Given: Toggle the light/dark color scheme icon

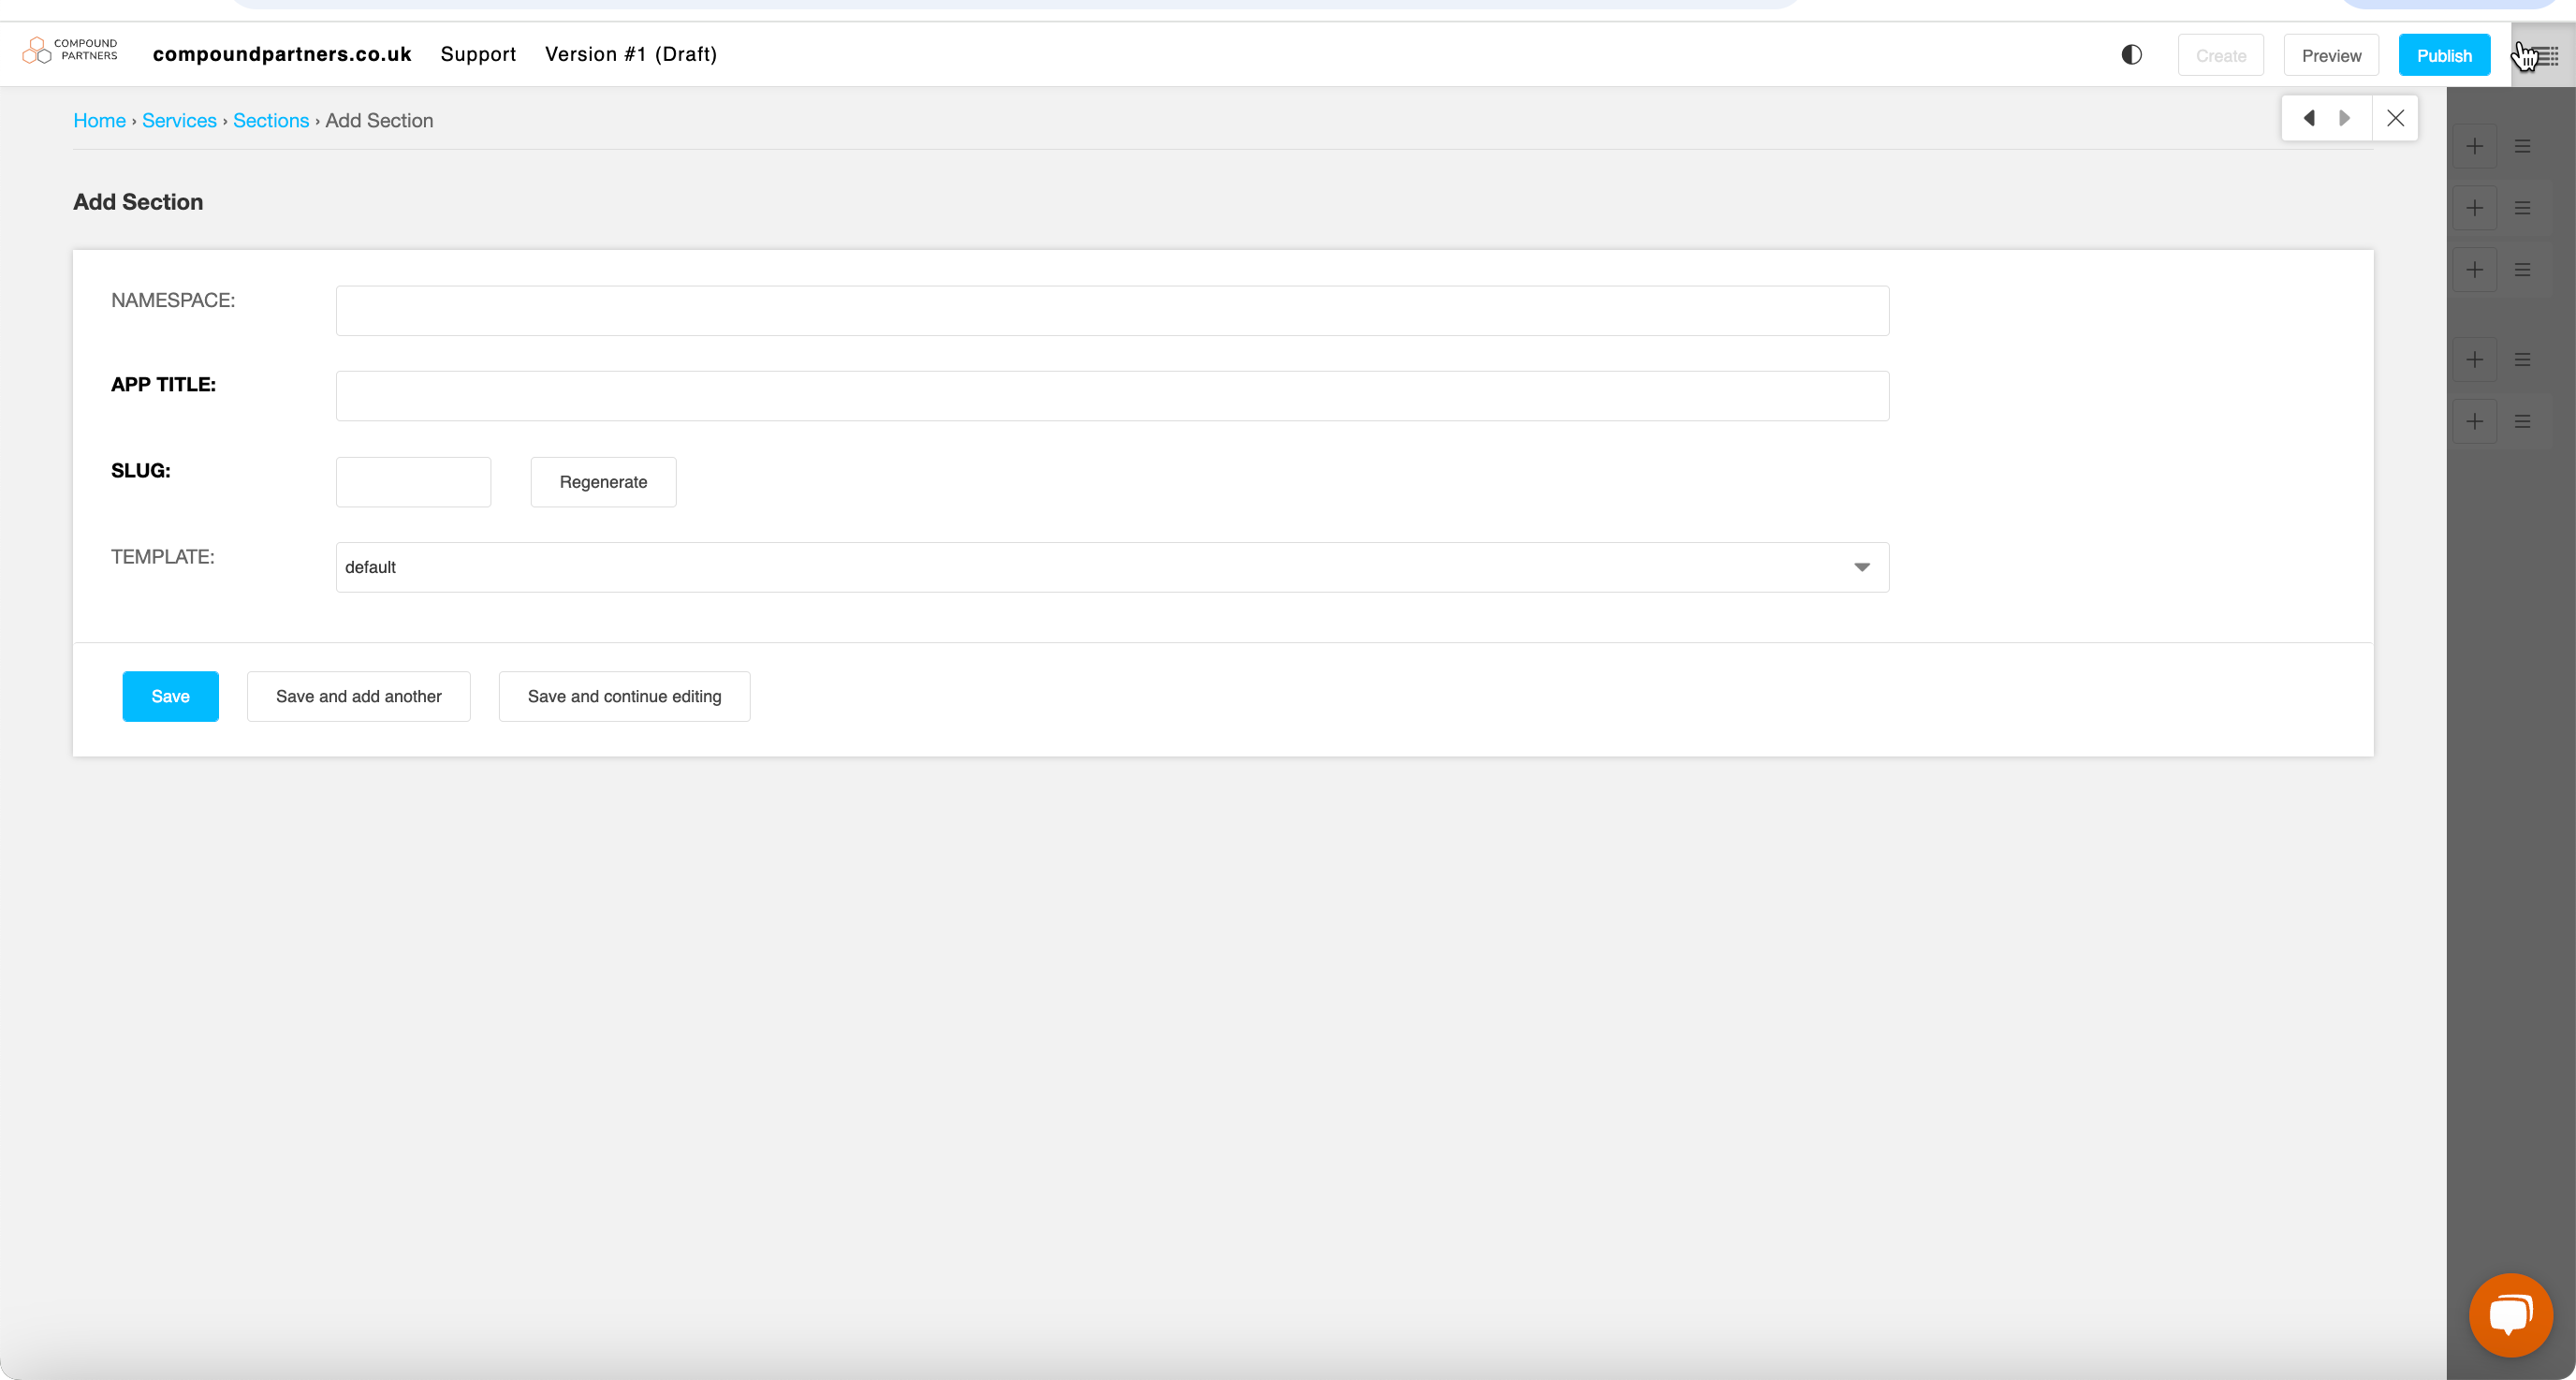Looking at the screenshot, I should [2131, 55].
